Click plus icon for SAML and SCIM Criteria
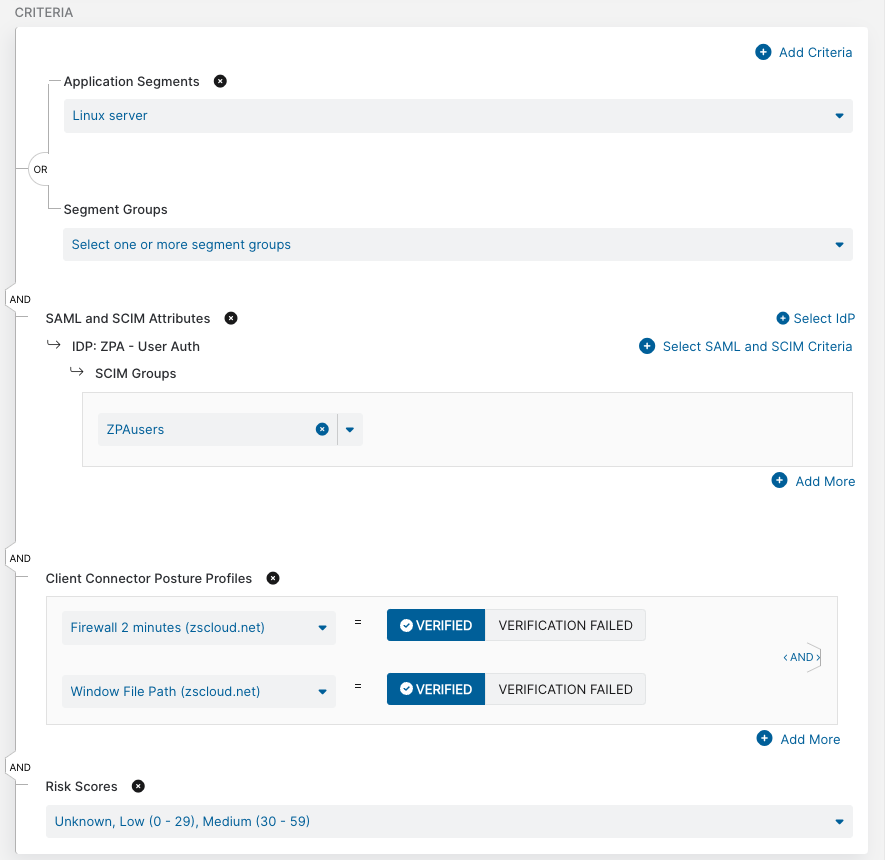The image size is (885, 860). point(647,346)
